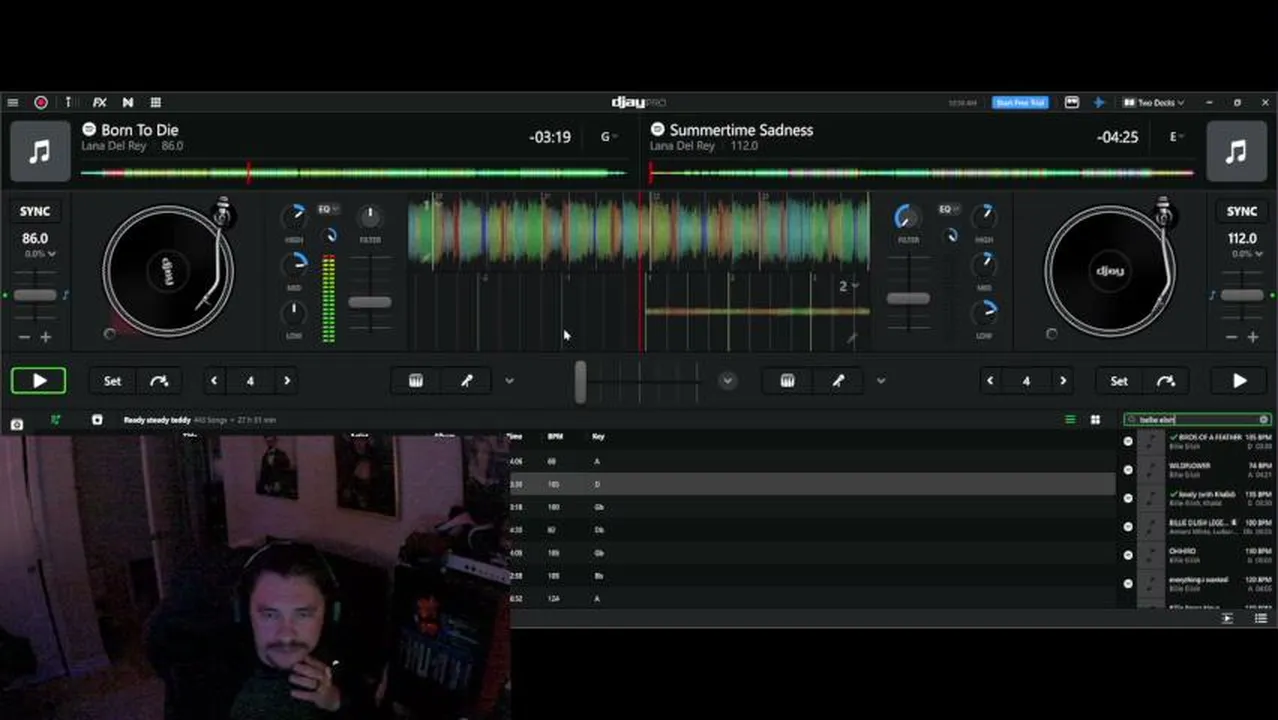Click the left deck LOW EQ knob
Image resolution: width=1278 pixels, height=720 pixels.
(294, 314)
